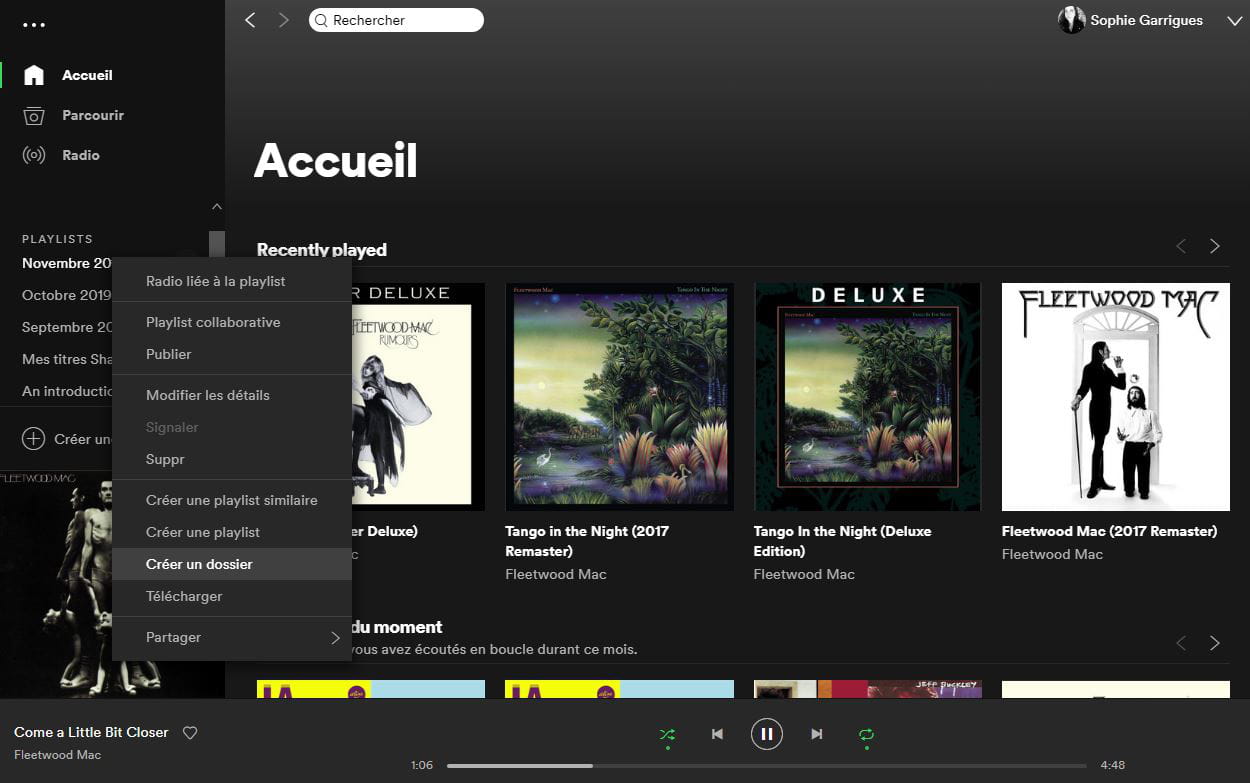Toggle shuffle playback
The image size is (1250, 783).
(x=667, y=735)
